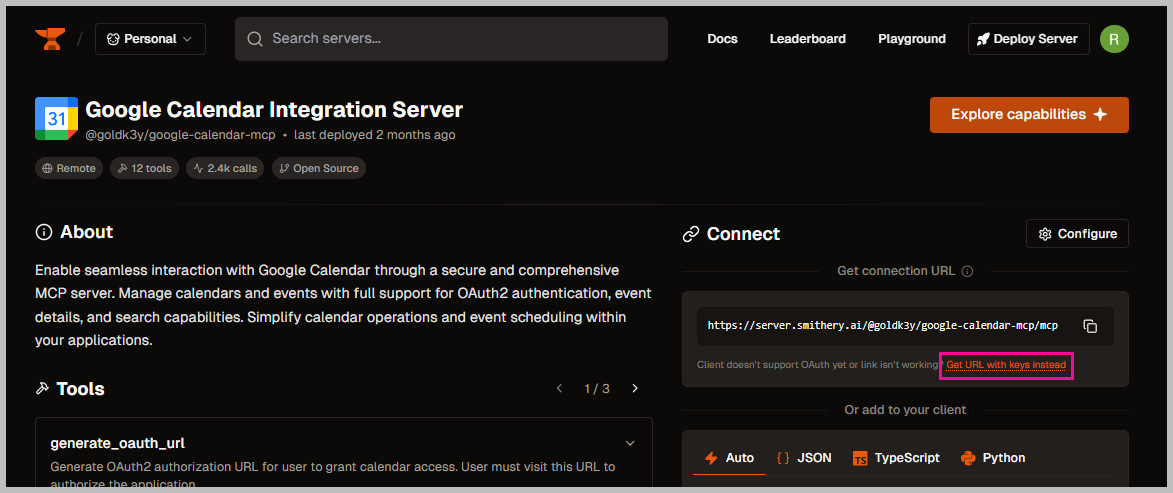This screenshot has height=493, width=1173.
Task: Select the TypeScript tab
Action: tap(896, 458)
